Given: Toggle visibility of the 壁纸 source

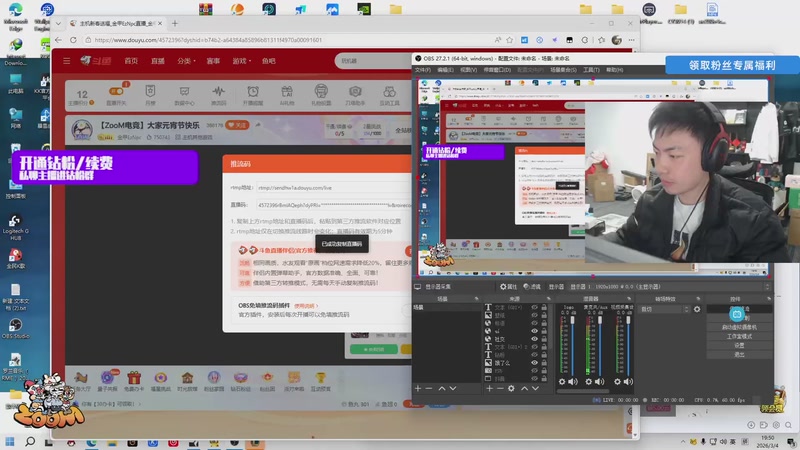Looking at the screenshot, I should 534,315.
